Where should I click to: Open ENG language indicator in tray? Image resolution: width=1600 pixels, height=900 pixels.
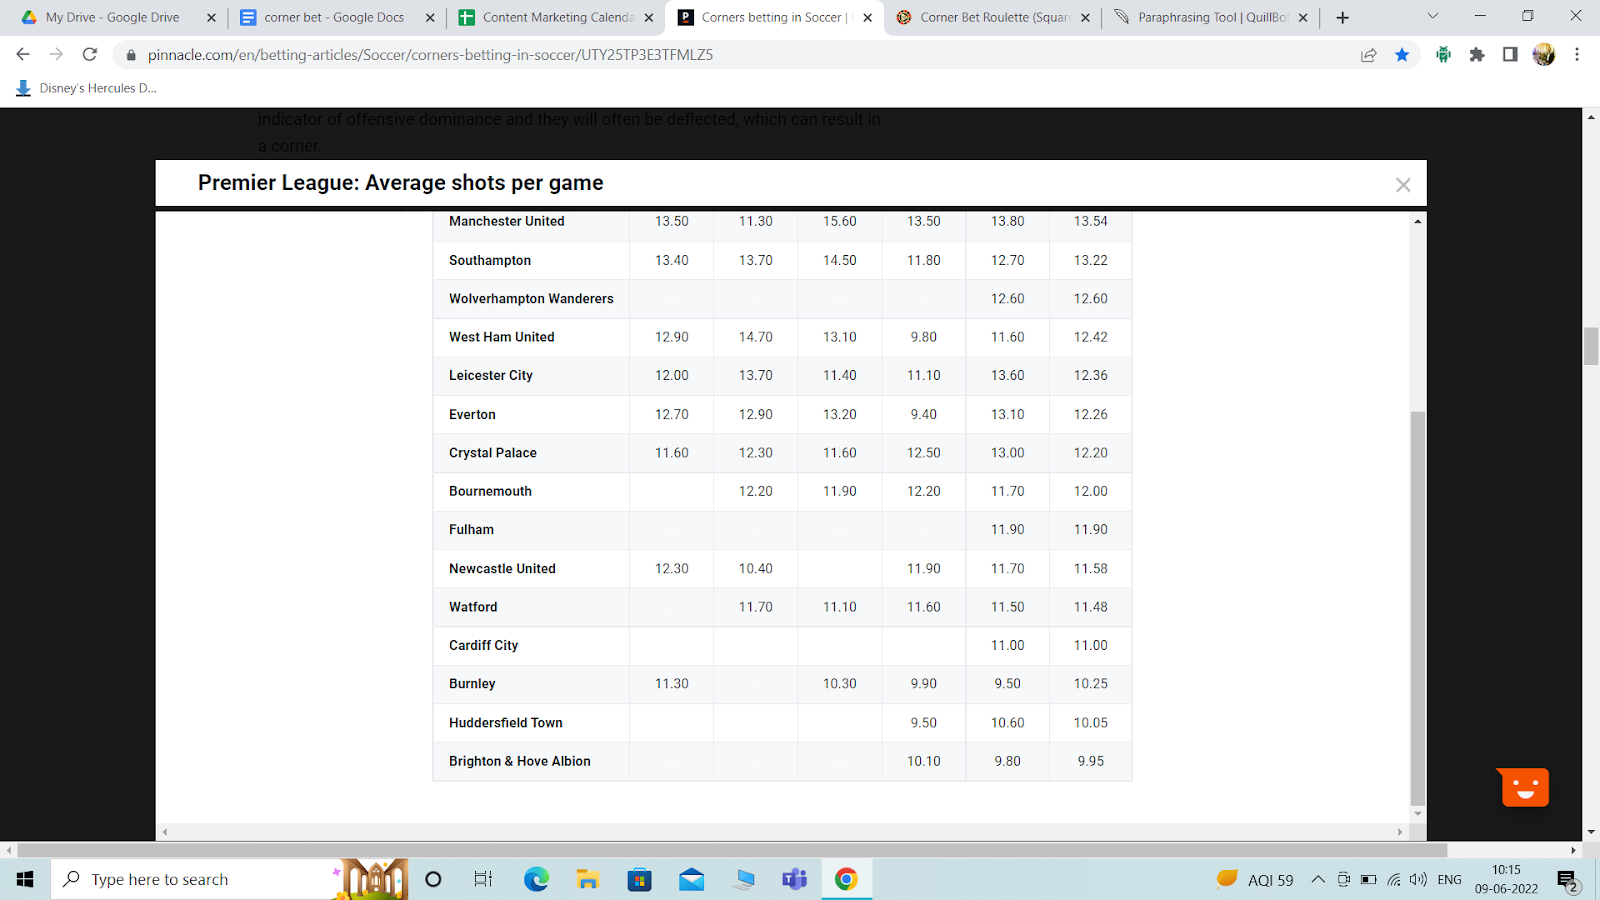(x=1449, y=879)
